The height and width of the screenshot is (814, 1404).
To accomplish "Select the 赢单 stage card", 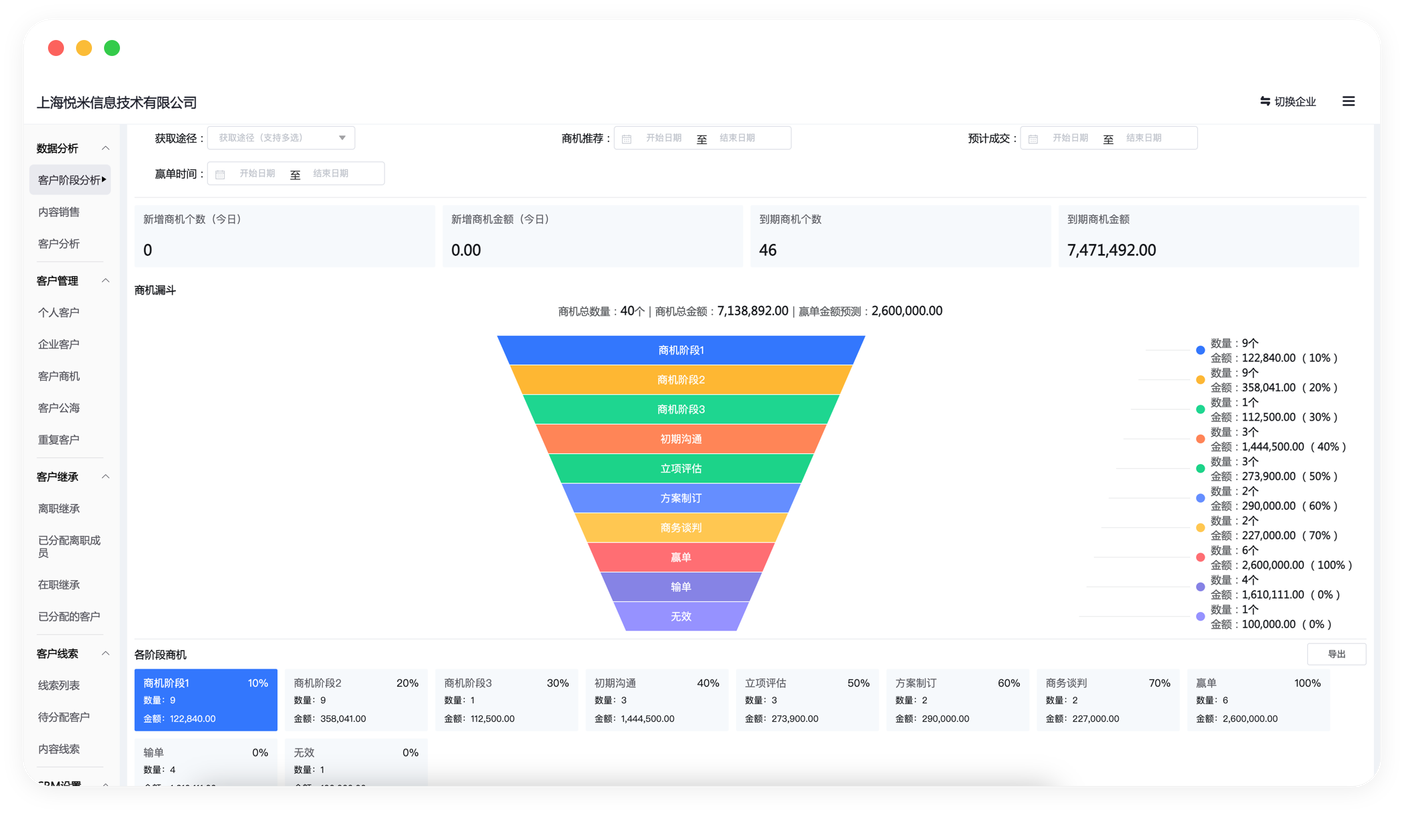I will [1258, 700].
